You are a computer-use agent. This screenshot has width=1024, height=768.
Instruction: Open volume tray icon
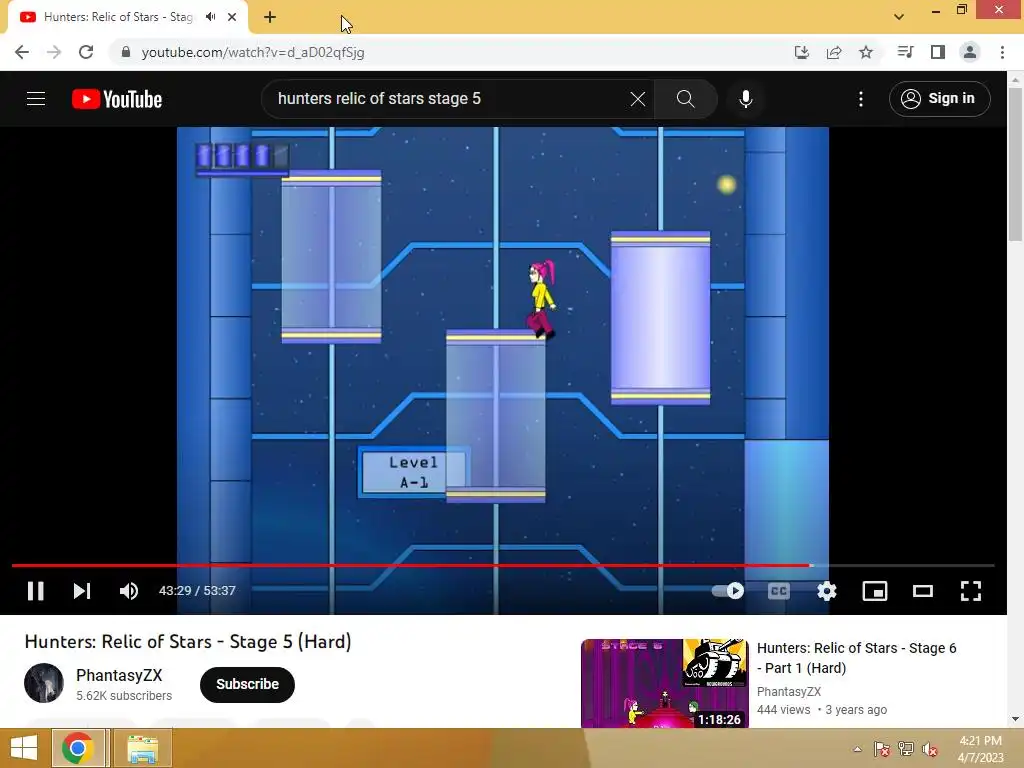[930, 749]
